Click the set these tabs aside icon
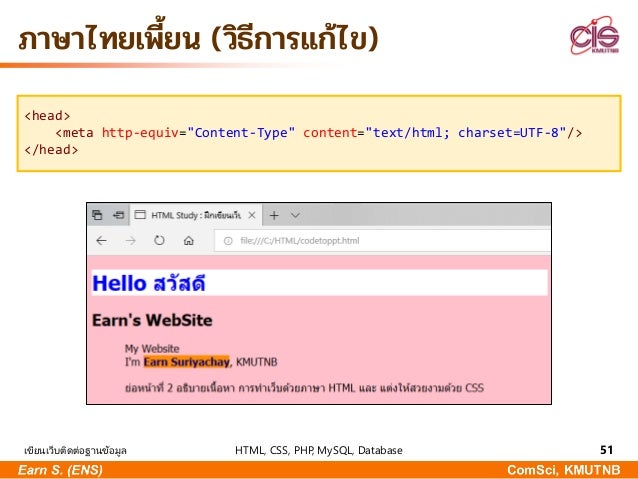The image size is (638, 479). 118,215
